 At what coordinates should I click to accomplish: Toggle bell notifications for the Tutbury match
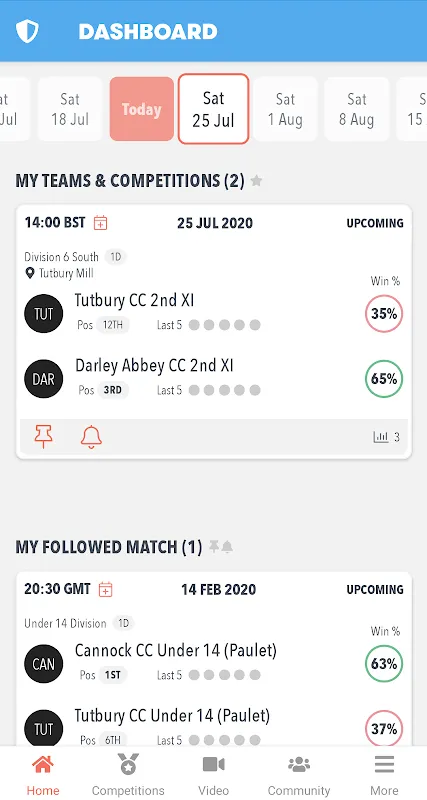pyautogui.click(x=91, y=437)
